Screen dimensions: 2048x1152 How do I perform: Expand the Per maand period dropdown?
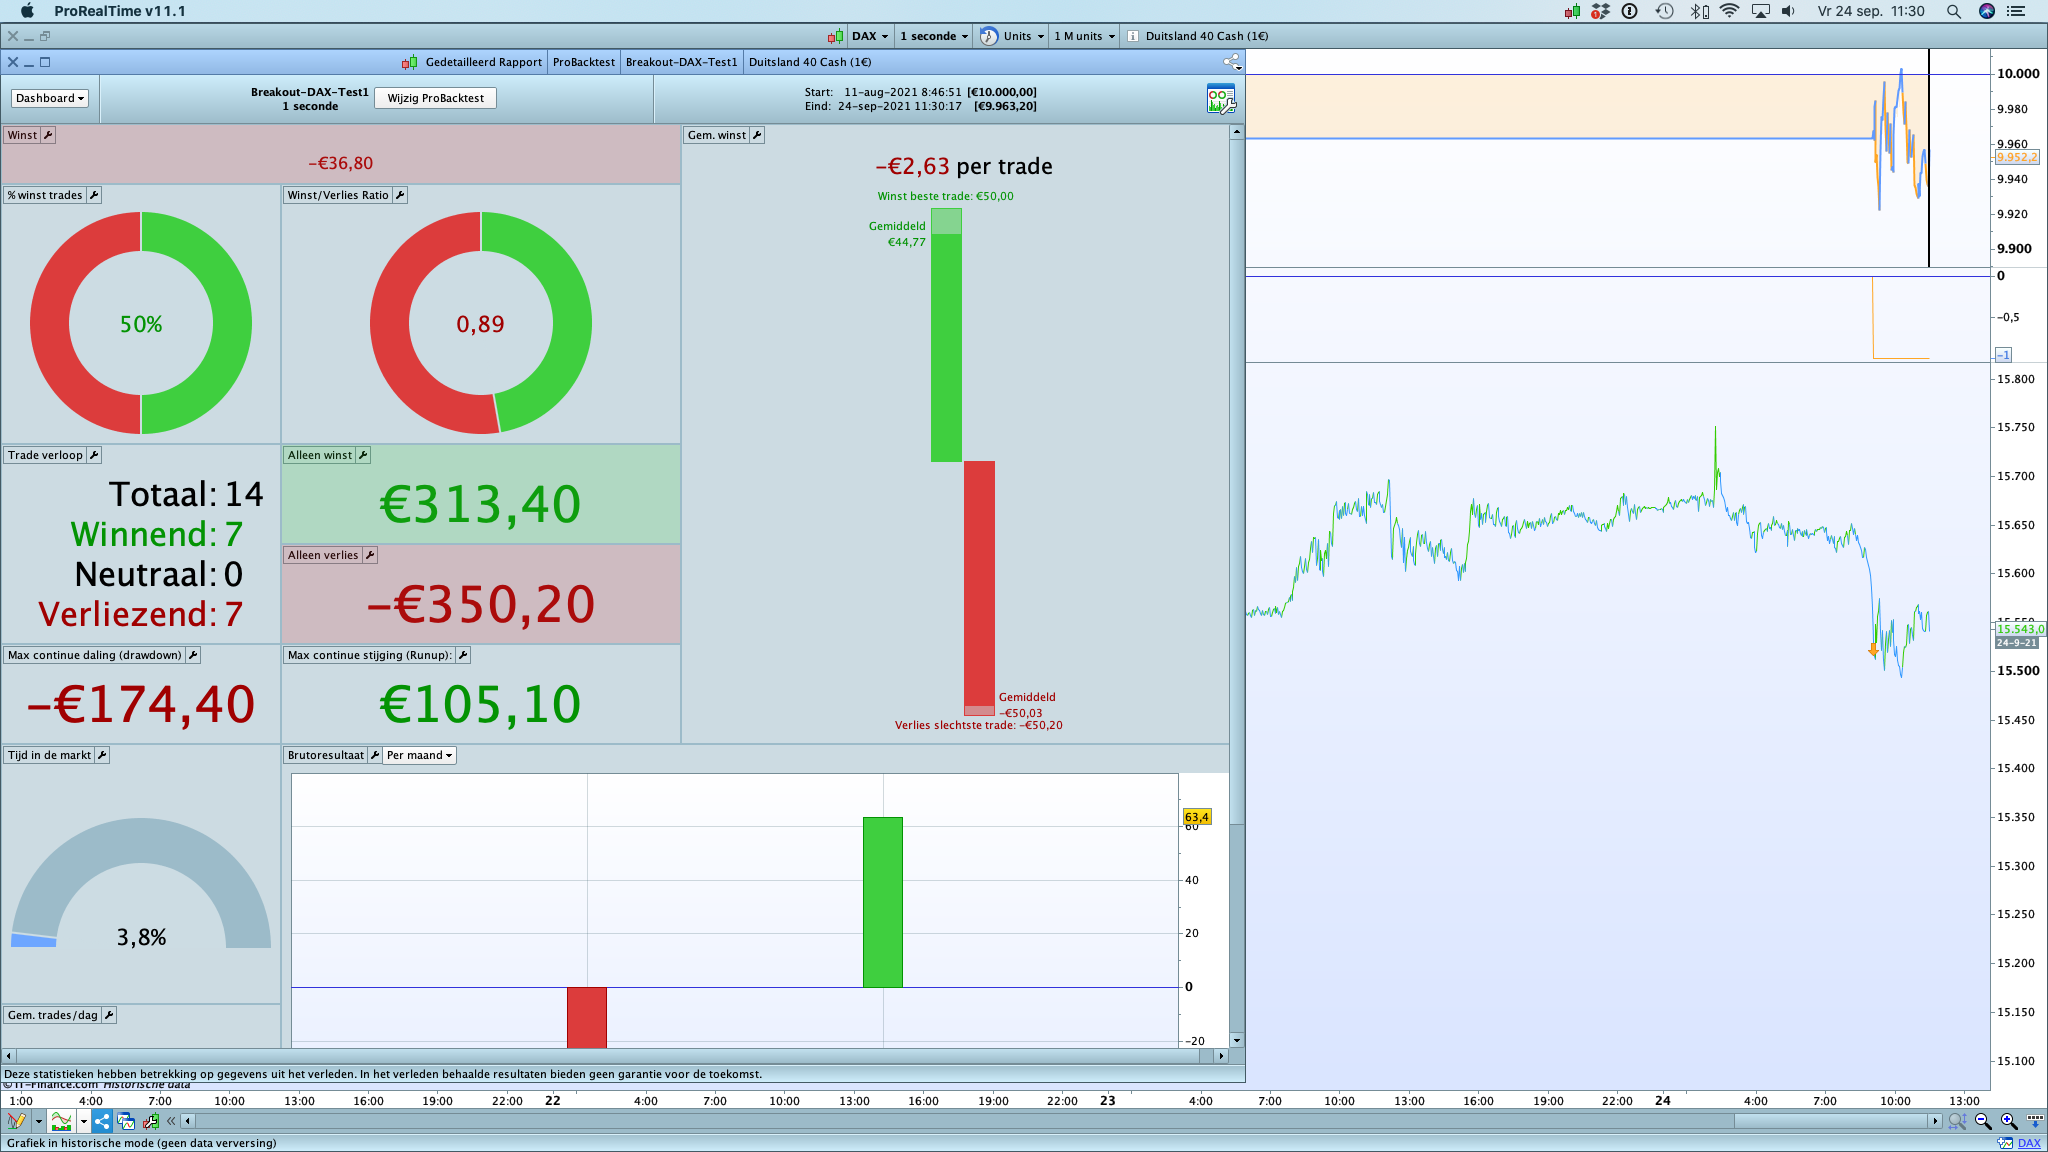(420, 755)
